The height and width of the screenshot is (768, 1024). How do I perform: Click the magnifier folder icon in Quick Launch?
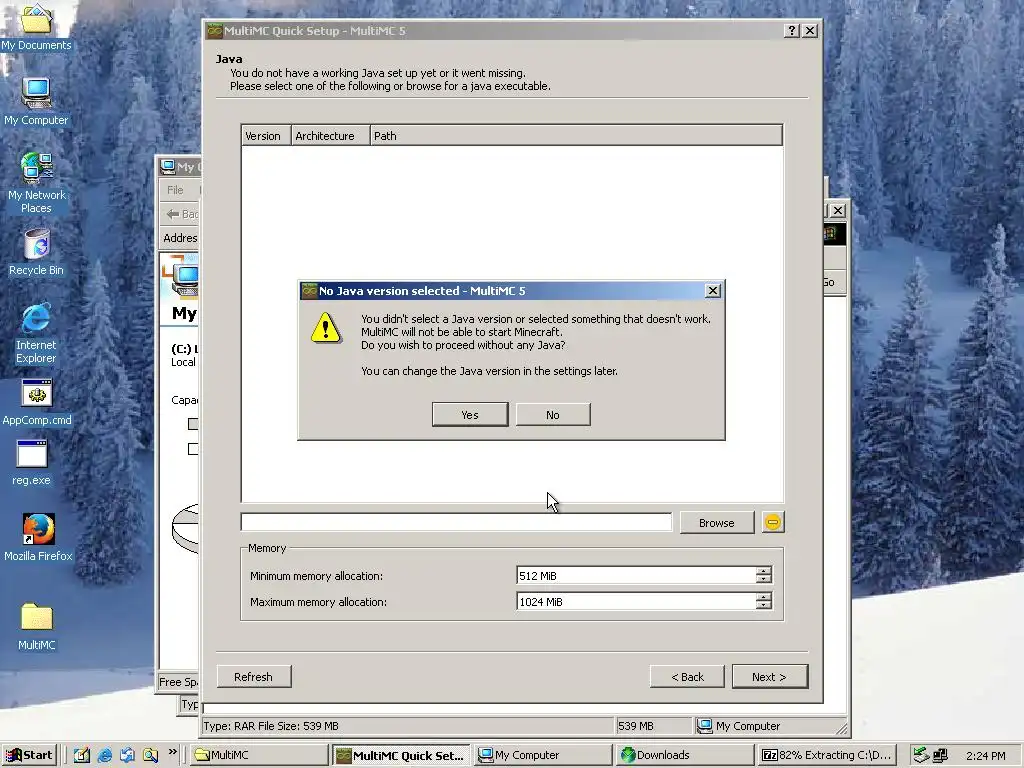(150, 755)
